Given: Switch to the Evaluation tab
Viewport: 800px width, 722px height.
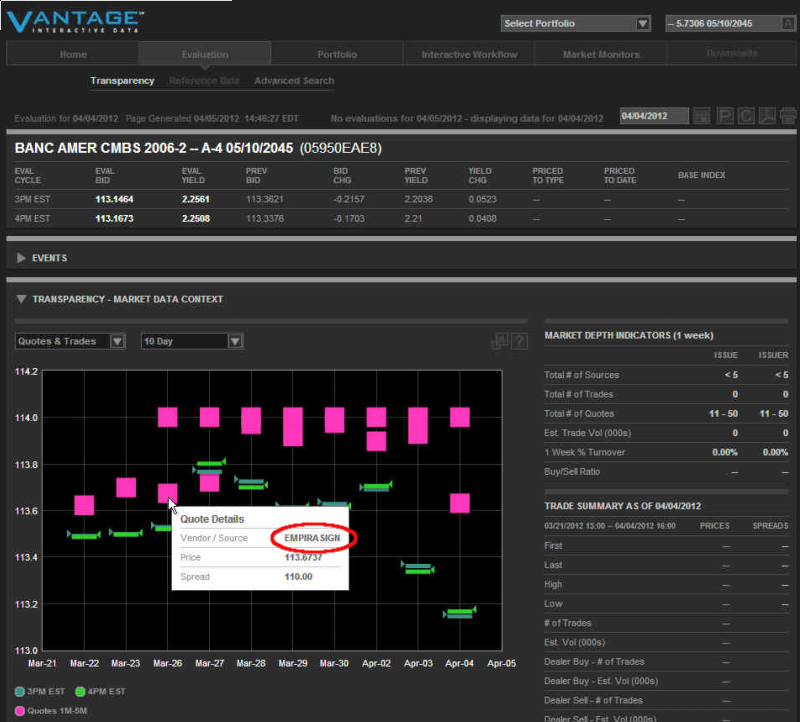Looking at the screenshot, I should (205, 54).
